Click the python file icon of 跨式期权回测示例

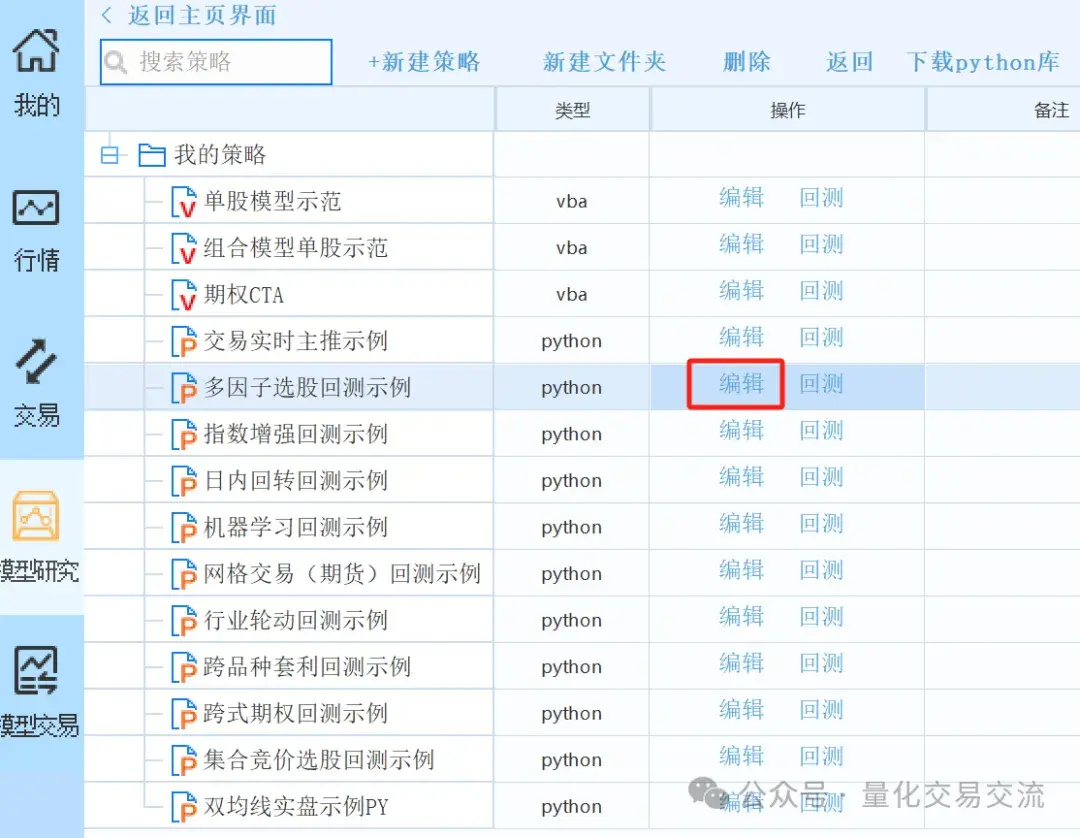click(x=184, y=713)
